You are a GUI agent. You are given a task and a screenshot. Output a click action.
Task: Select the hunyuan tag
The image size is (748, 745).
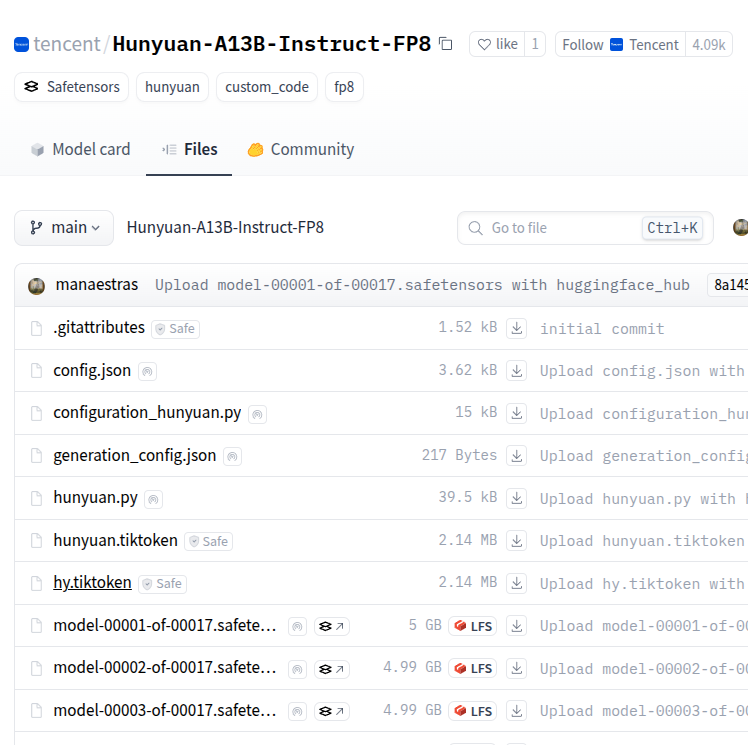(x=172, y=87)
